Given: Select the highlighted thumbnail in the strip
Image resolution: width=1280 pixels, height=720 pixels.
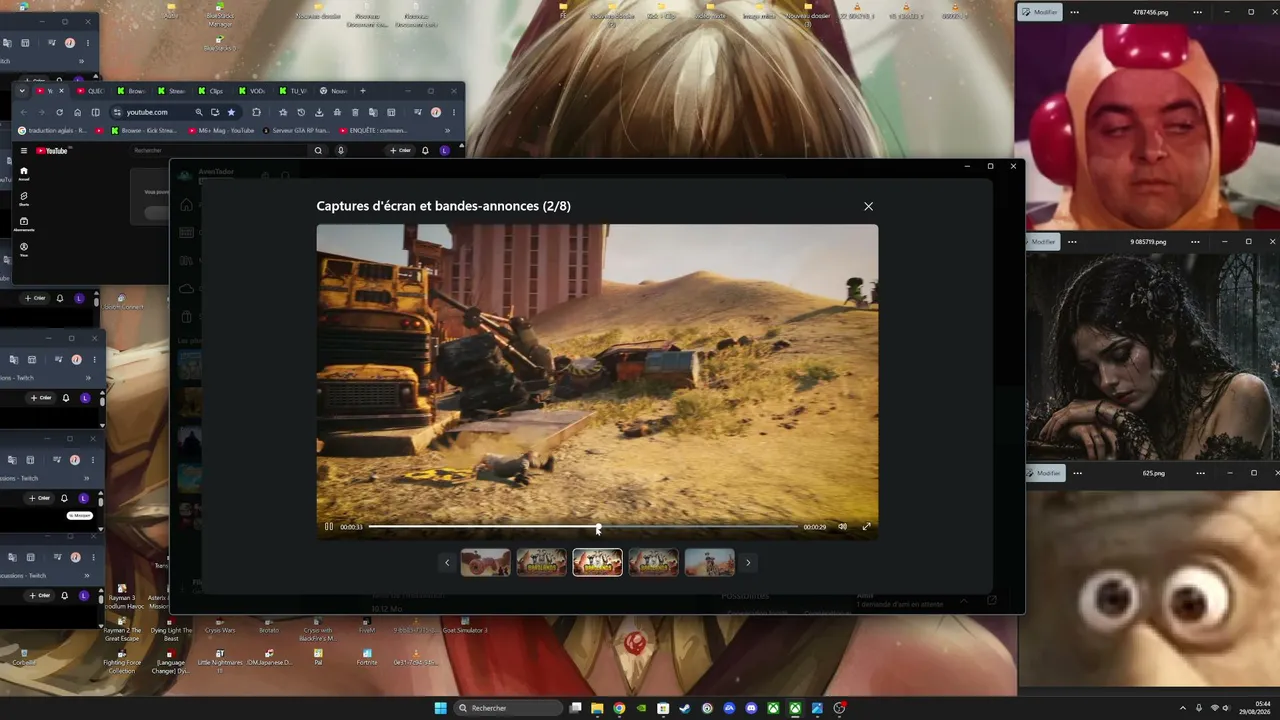Looking at the screenshot, I should tap(597, 563).
